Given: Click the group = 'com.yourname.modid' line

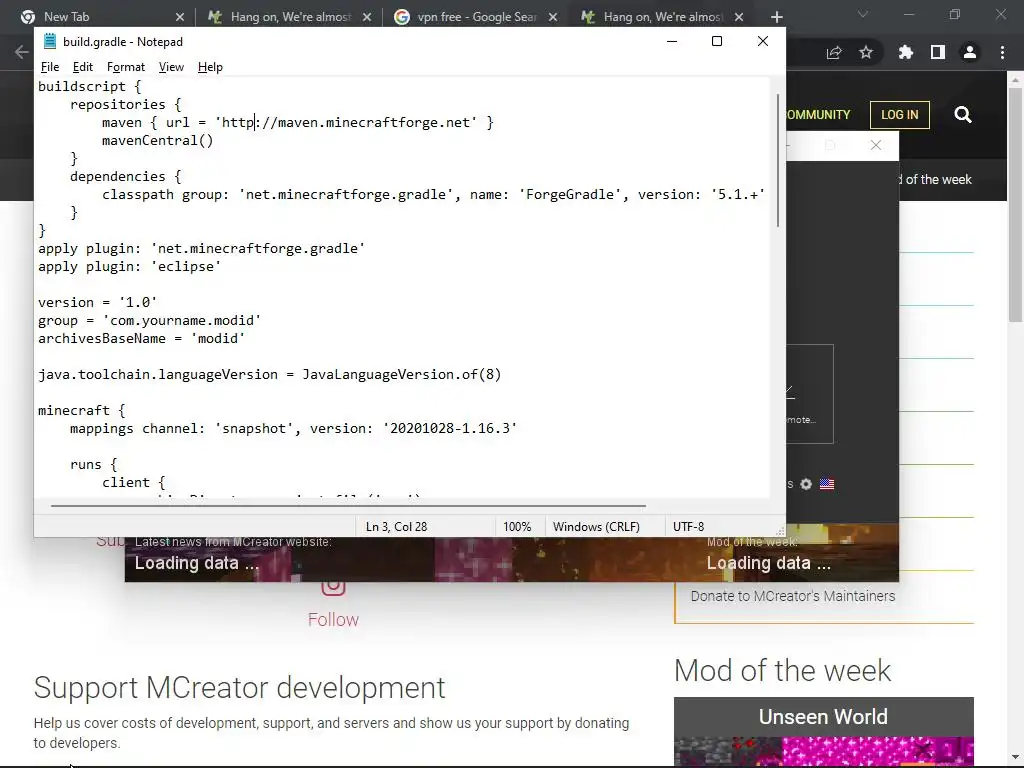Looking at the screenshot, I should coord(150,321).
